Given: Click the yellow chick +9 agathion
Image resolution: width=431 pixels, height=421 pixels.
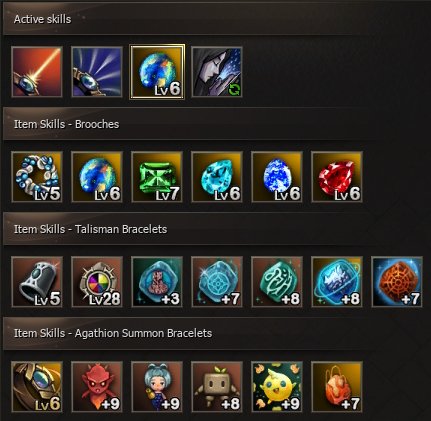Looking at the screenshot, I should pos(277,387).
